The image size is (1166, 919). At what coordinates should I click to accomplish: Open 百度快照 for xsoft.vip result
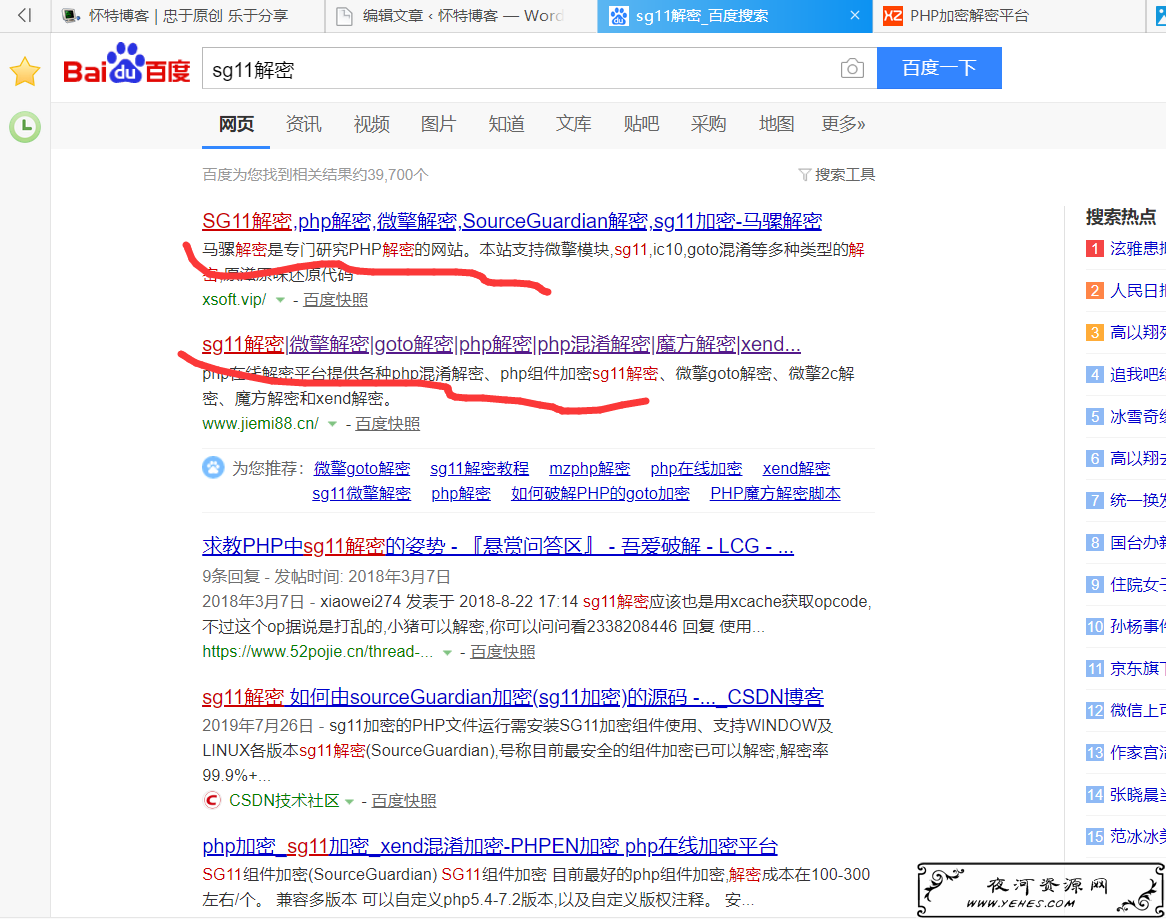[x=335, y=300]
